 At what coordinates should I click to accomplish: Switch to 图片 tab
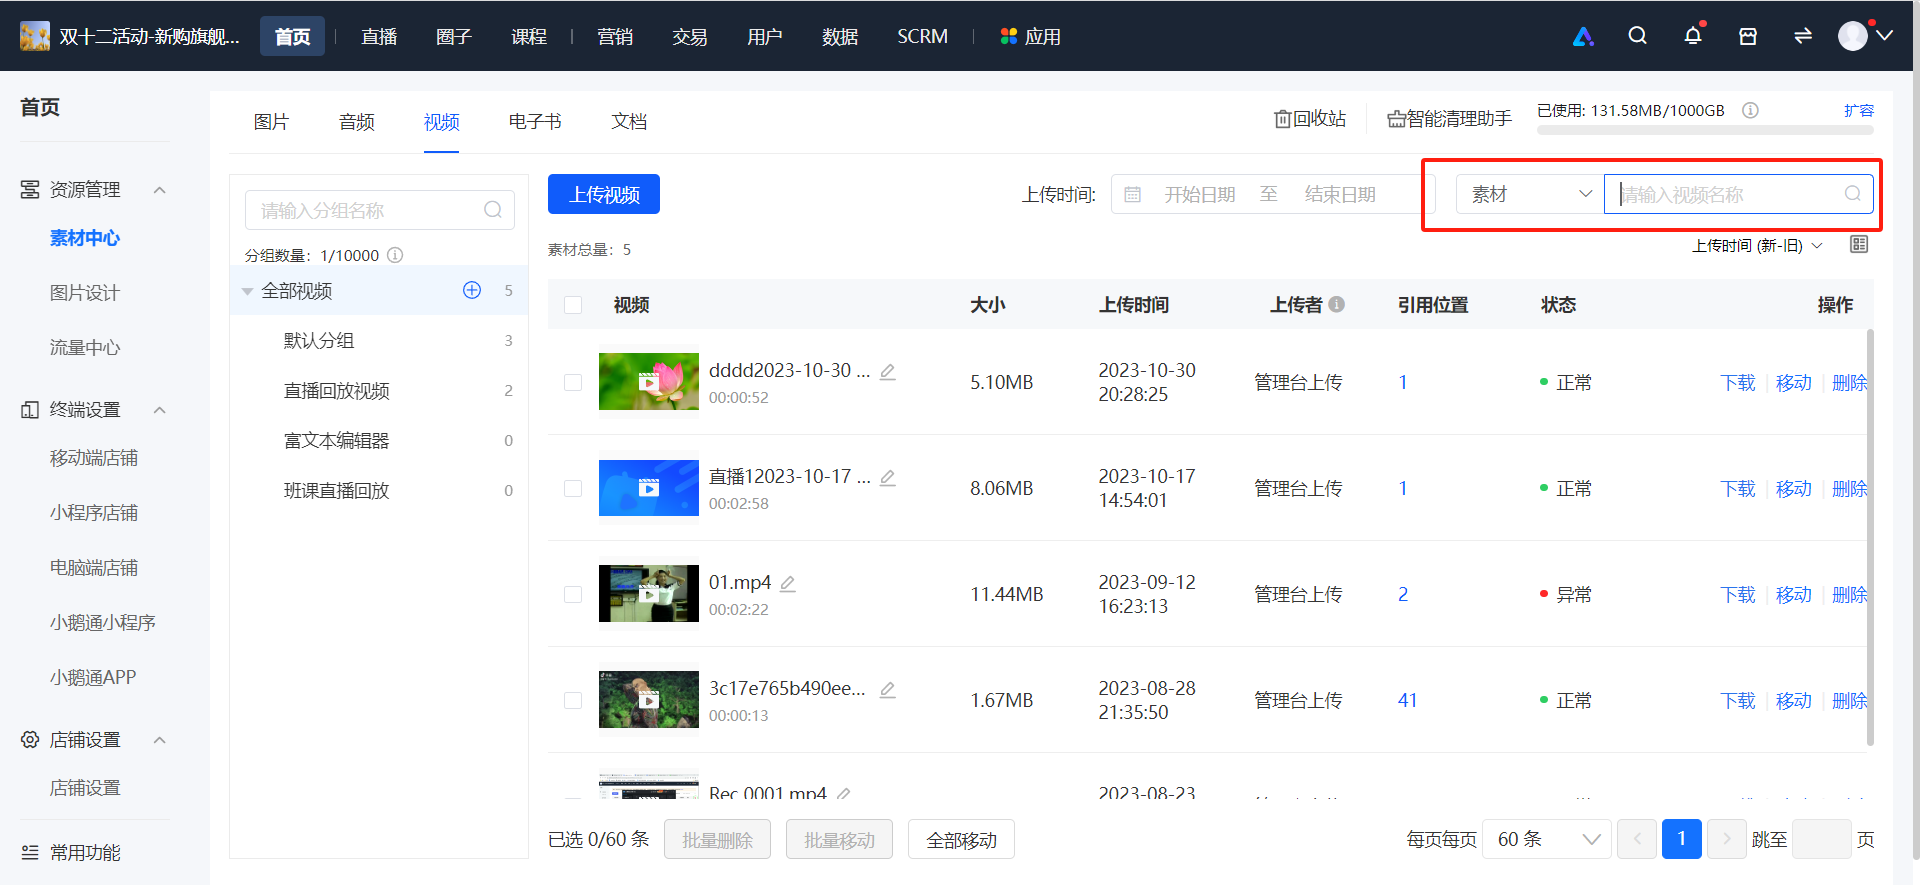point(271,121)
